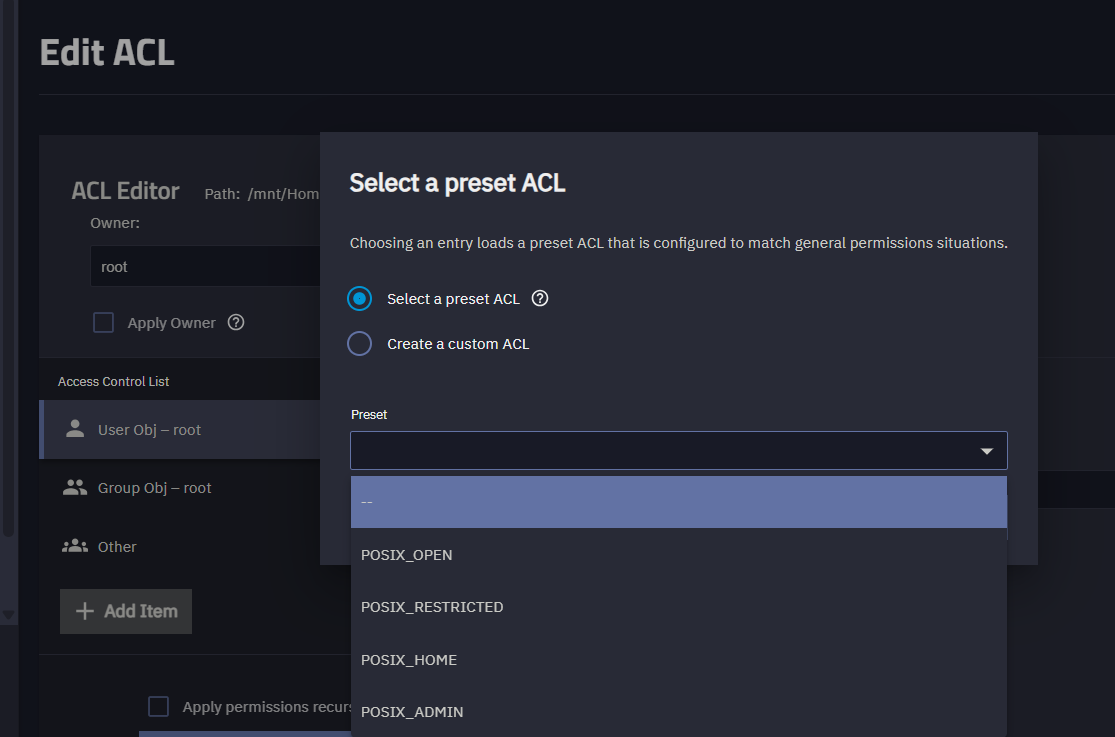1115x737 pixels.
Task: Click help icon next to Apply Owner
Action: pos(236,322)
